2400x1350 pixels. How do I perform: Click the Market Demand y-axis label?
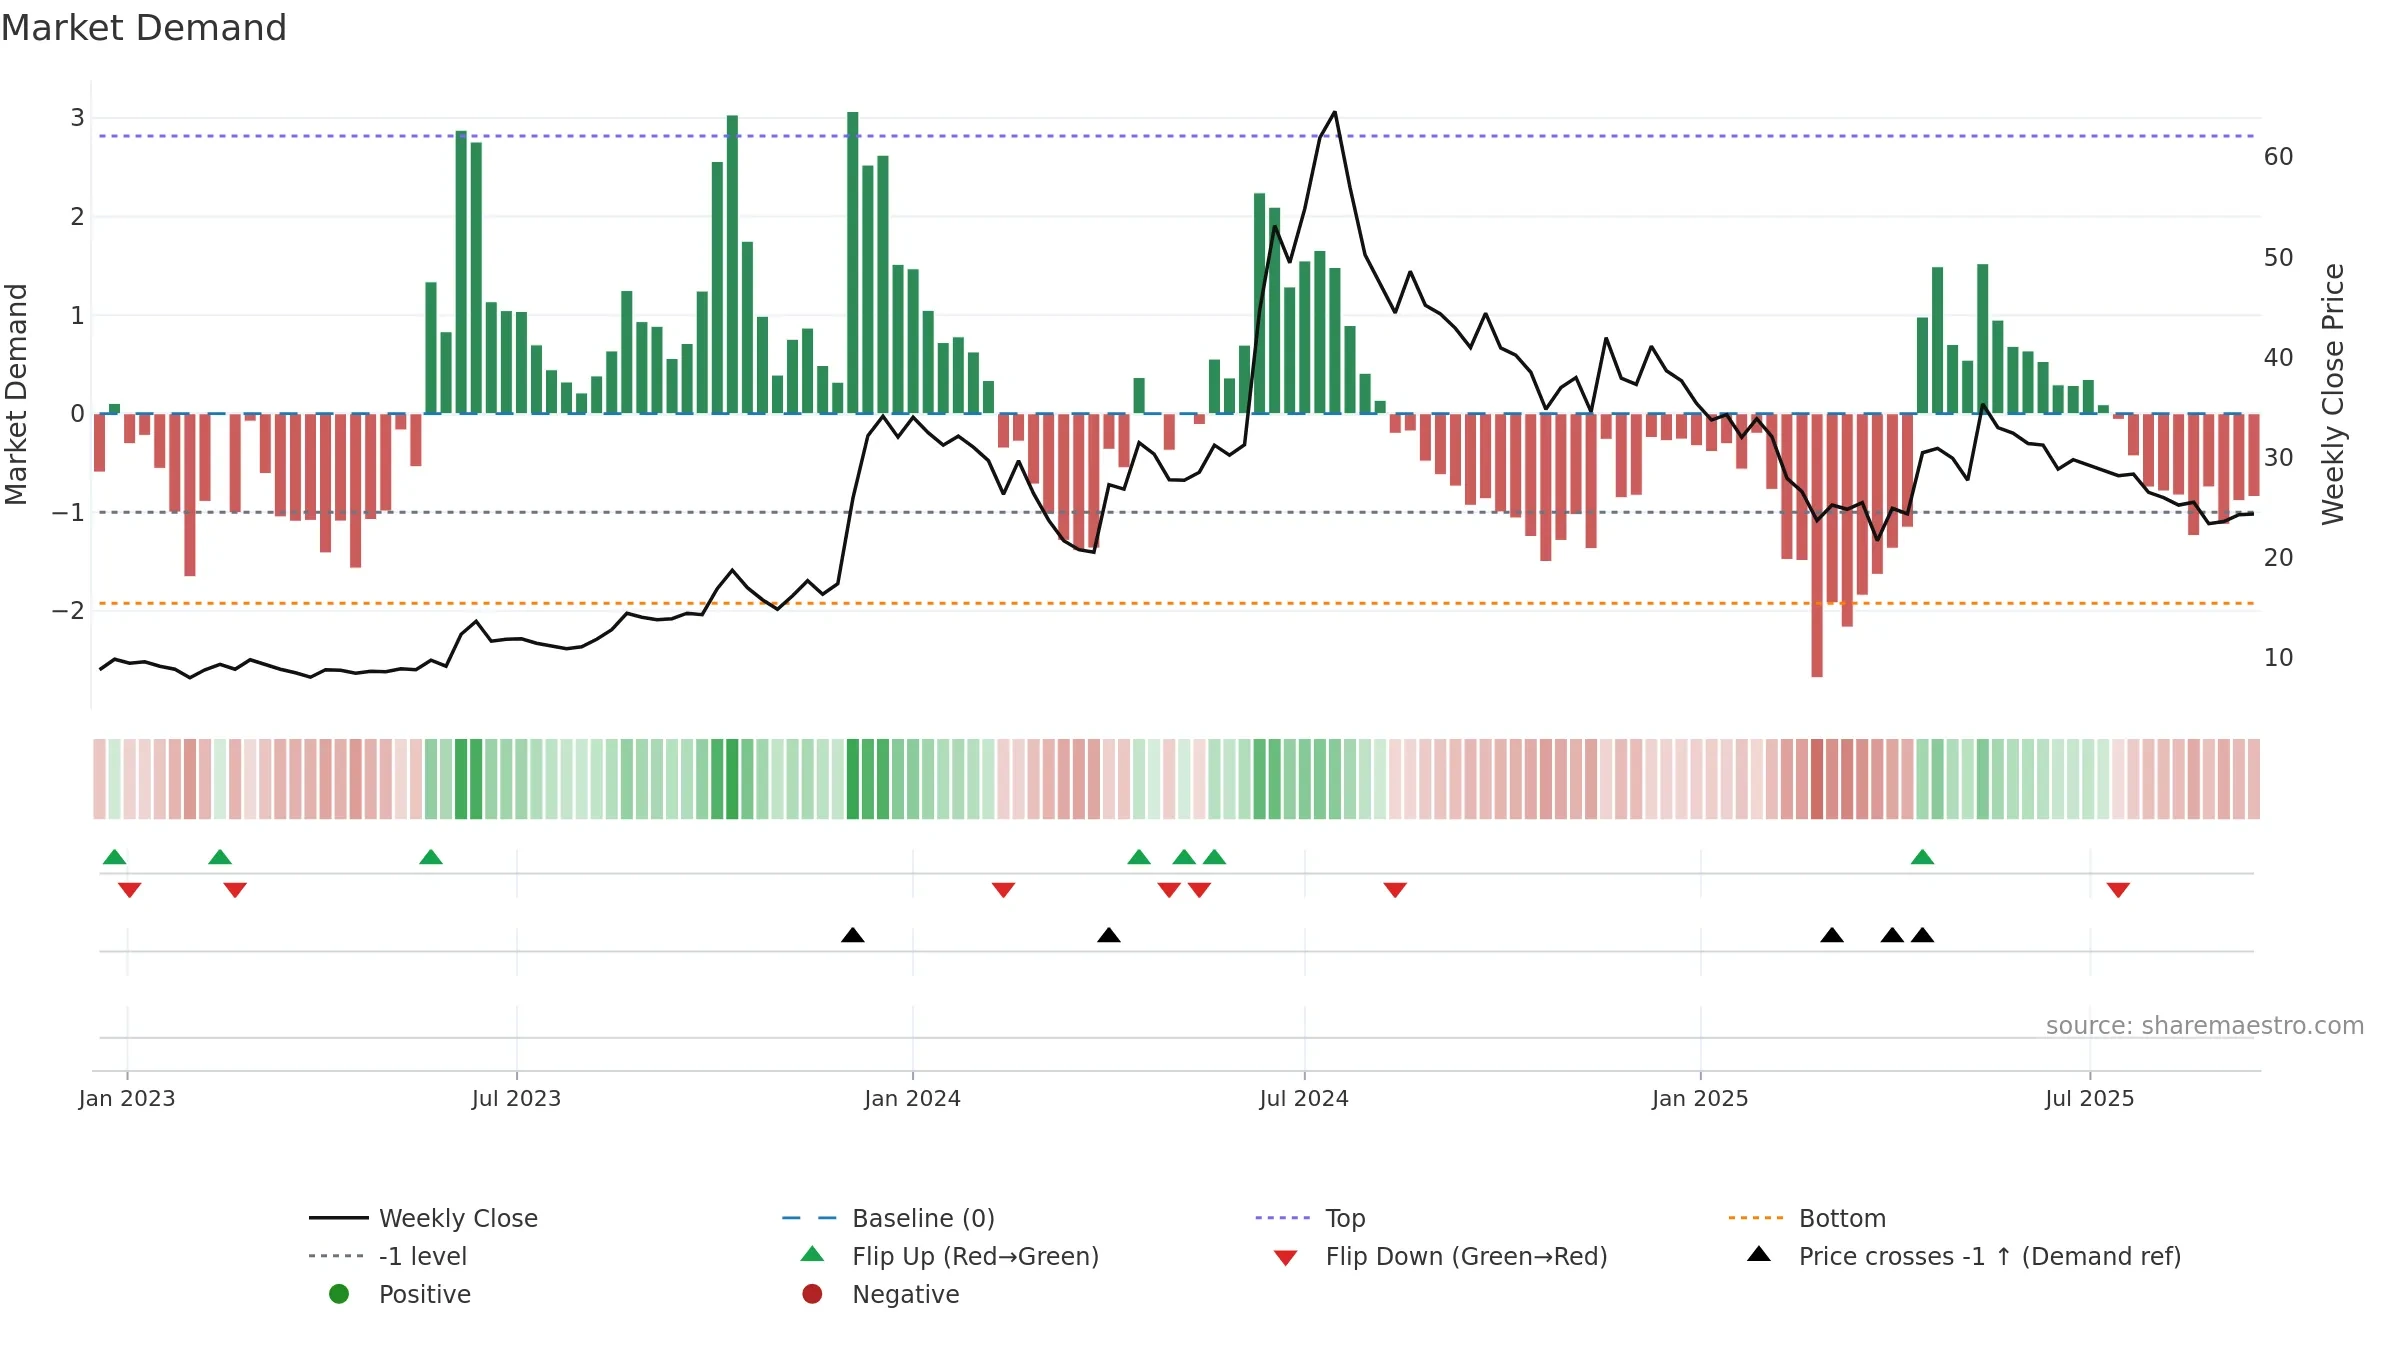pyautogui.click(x=17, y=394)
